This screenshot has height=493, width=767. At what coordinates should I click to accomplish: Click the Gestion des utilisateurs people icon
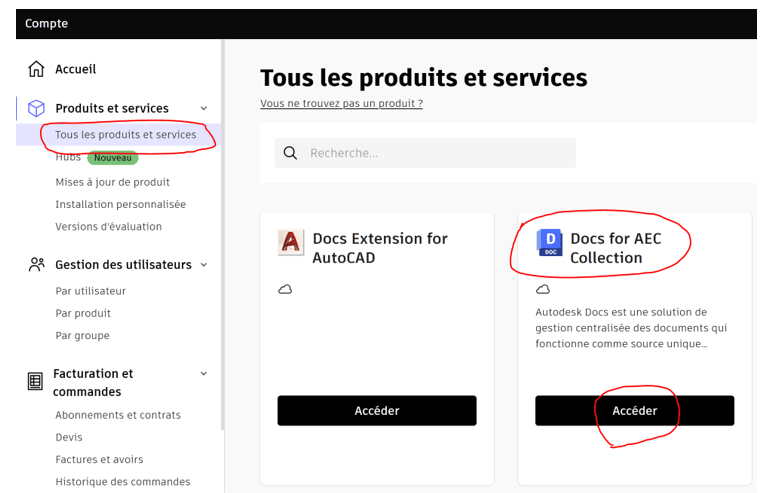pyautogui.click(x=37, y=265)
